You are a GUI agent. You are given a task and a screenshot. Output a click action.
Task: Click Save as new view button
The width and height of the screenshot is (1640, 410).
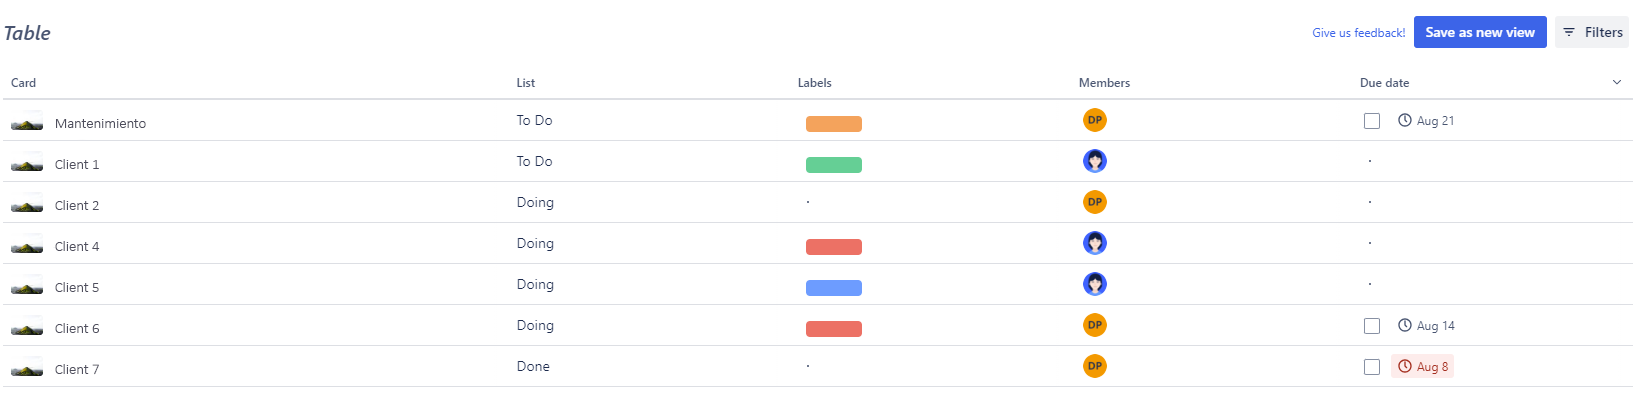pyautogui.click(x=1480, y=32)
